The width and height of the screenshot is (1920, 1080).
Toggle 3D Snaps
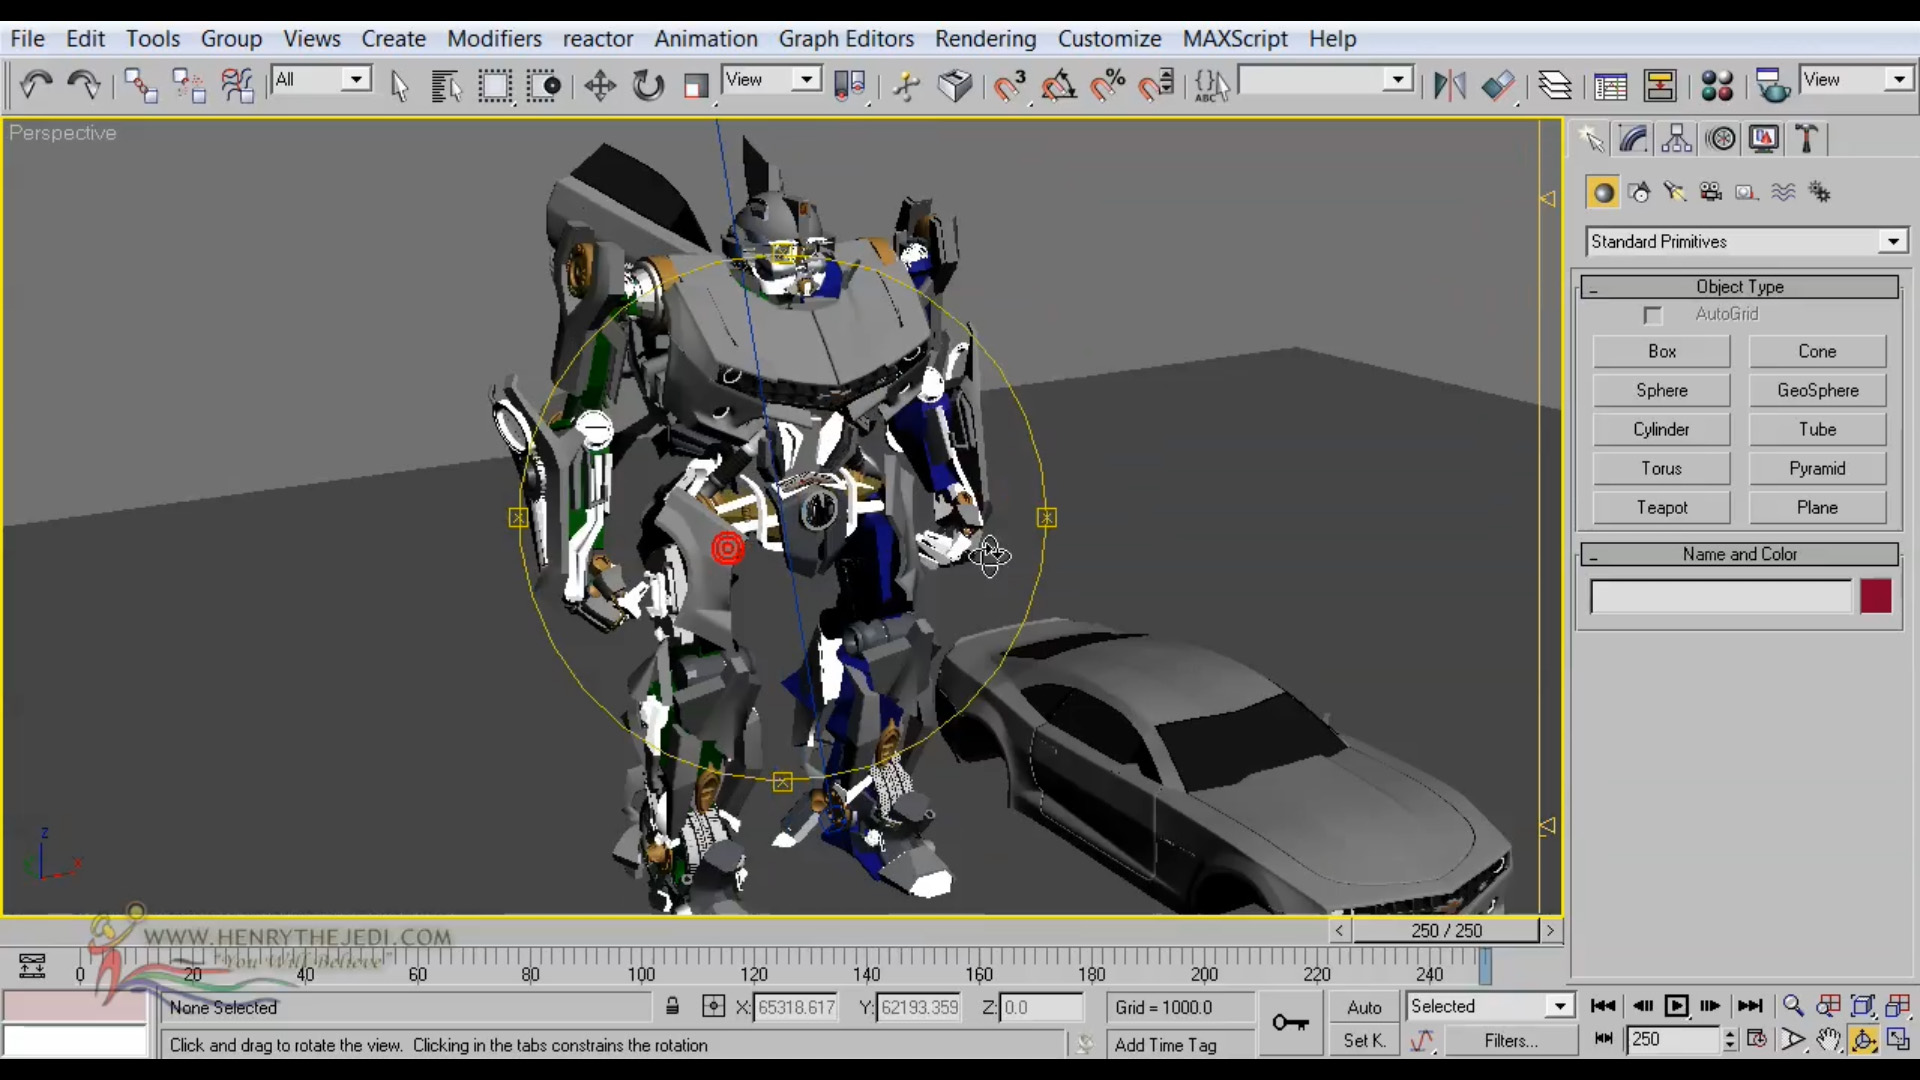(1010, 86)
